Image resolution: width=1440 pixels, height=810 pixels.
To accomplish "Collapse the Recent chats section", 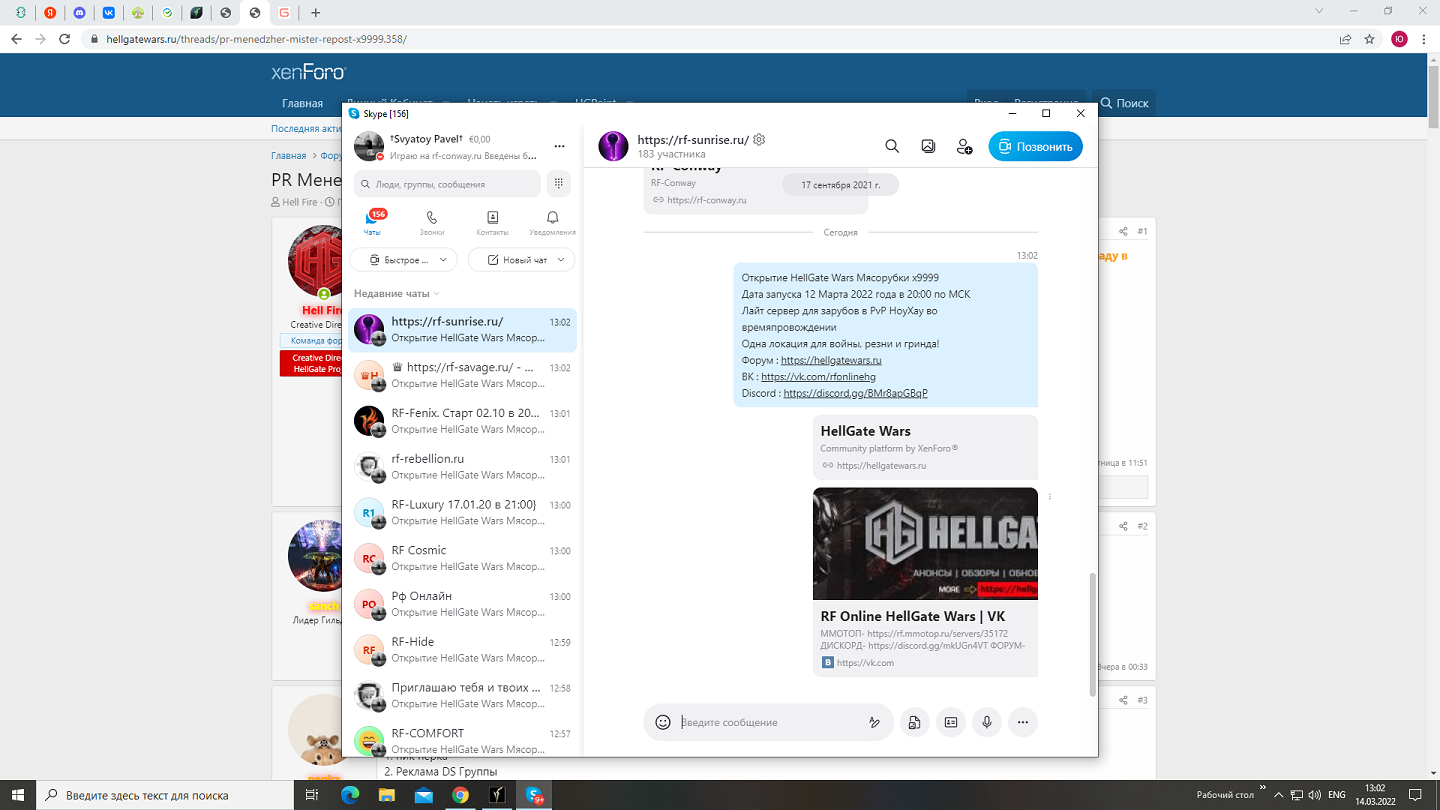I will [x=396, y=294].
